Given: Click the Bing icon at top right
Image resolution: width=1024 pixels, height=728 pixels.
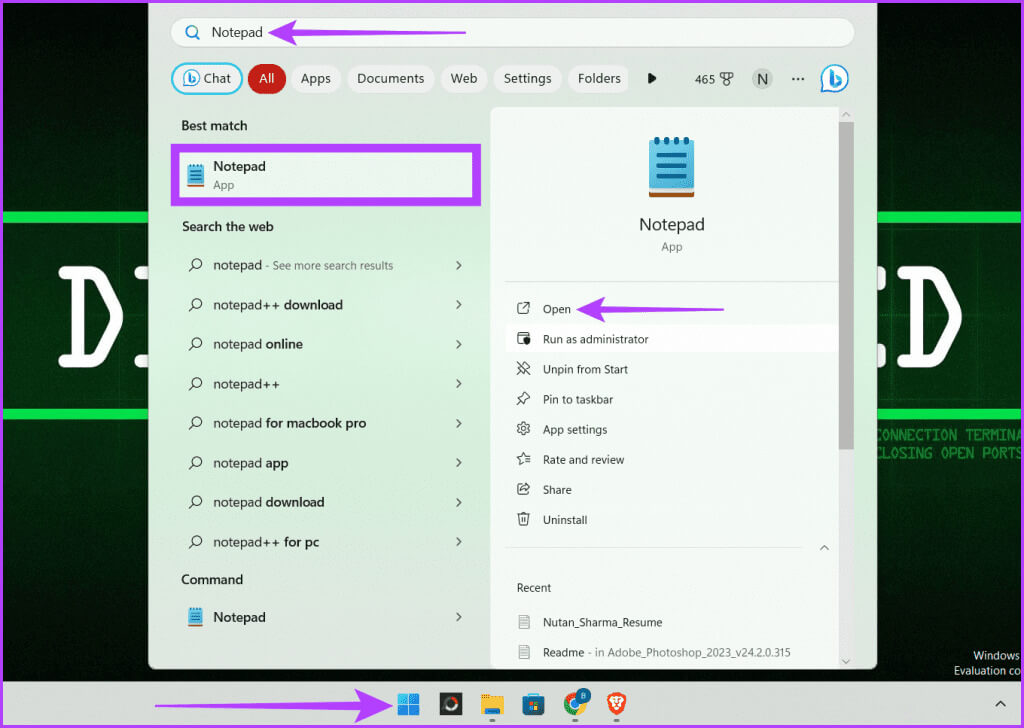Looking at the screenshot, I should [x=834, y=79].
